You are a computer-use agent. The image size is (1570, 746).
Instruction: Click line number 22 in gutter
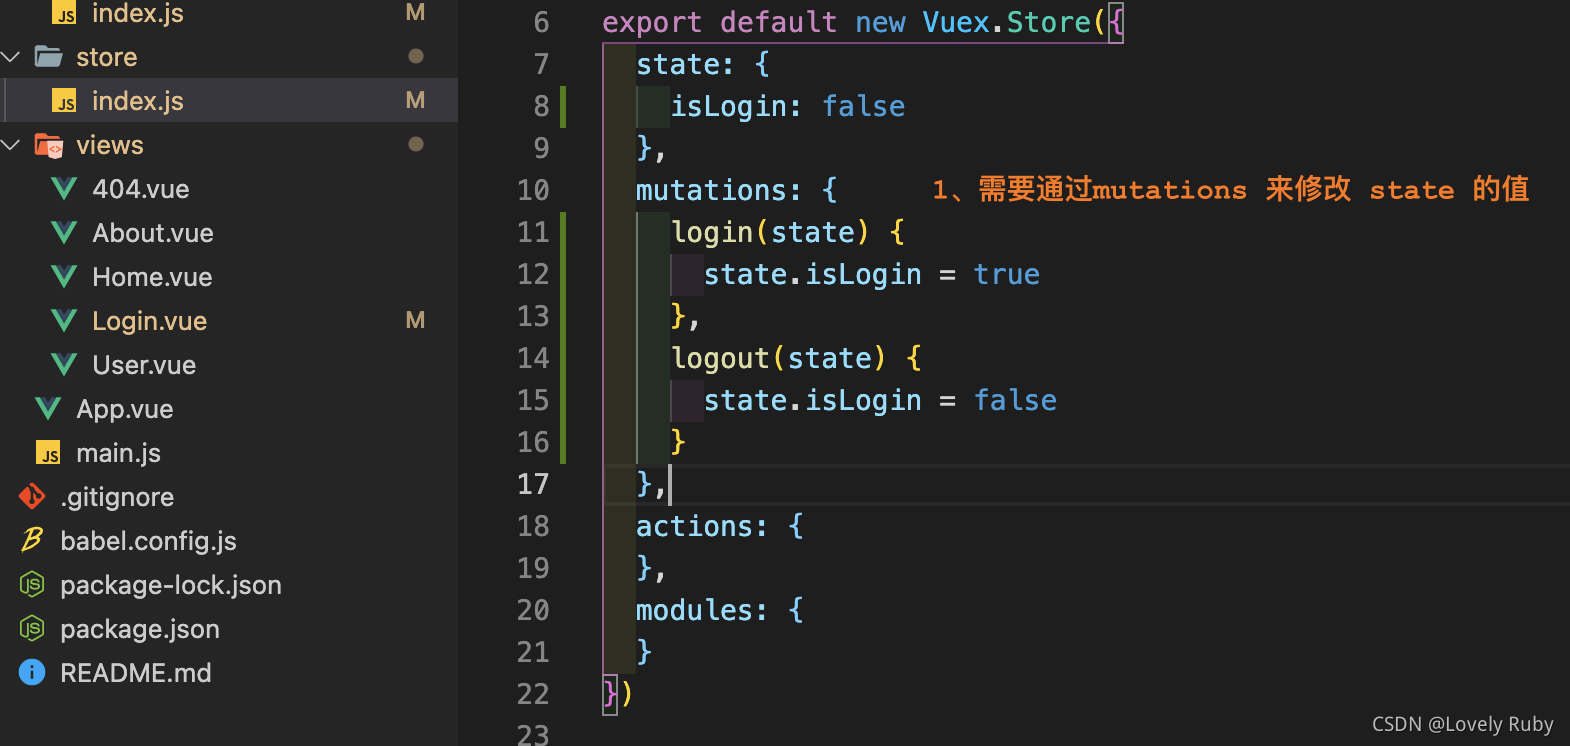(x=533, y=694)
